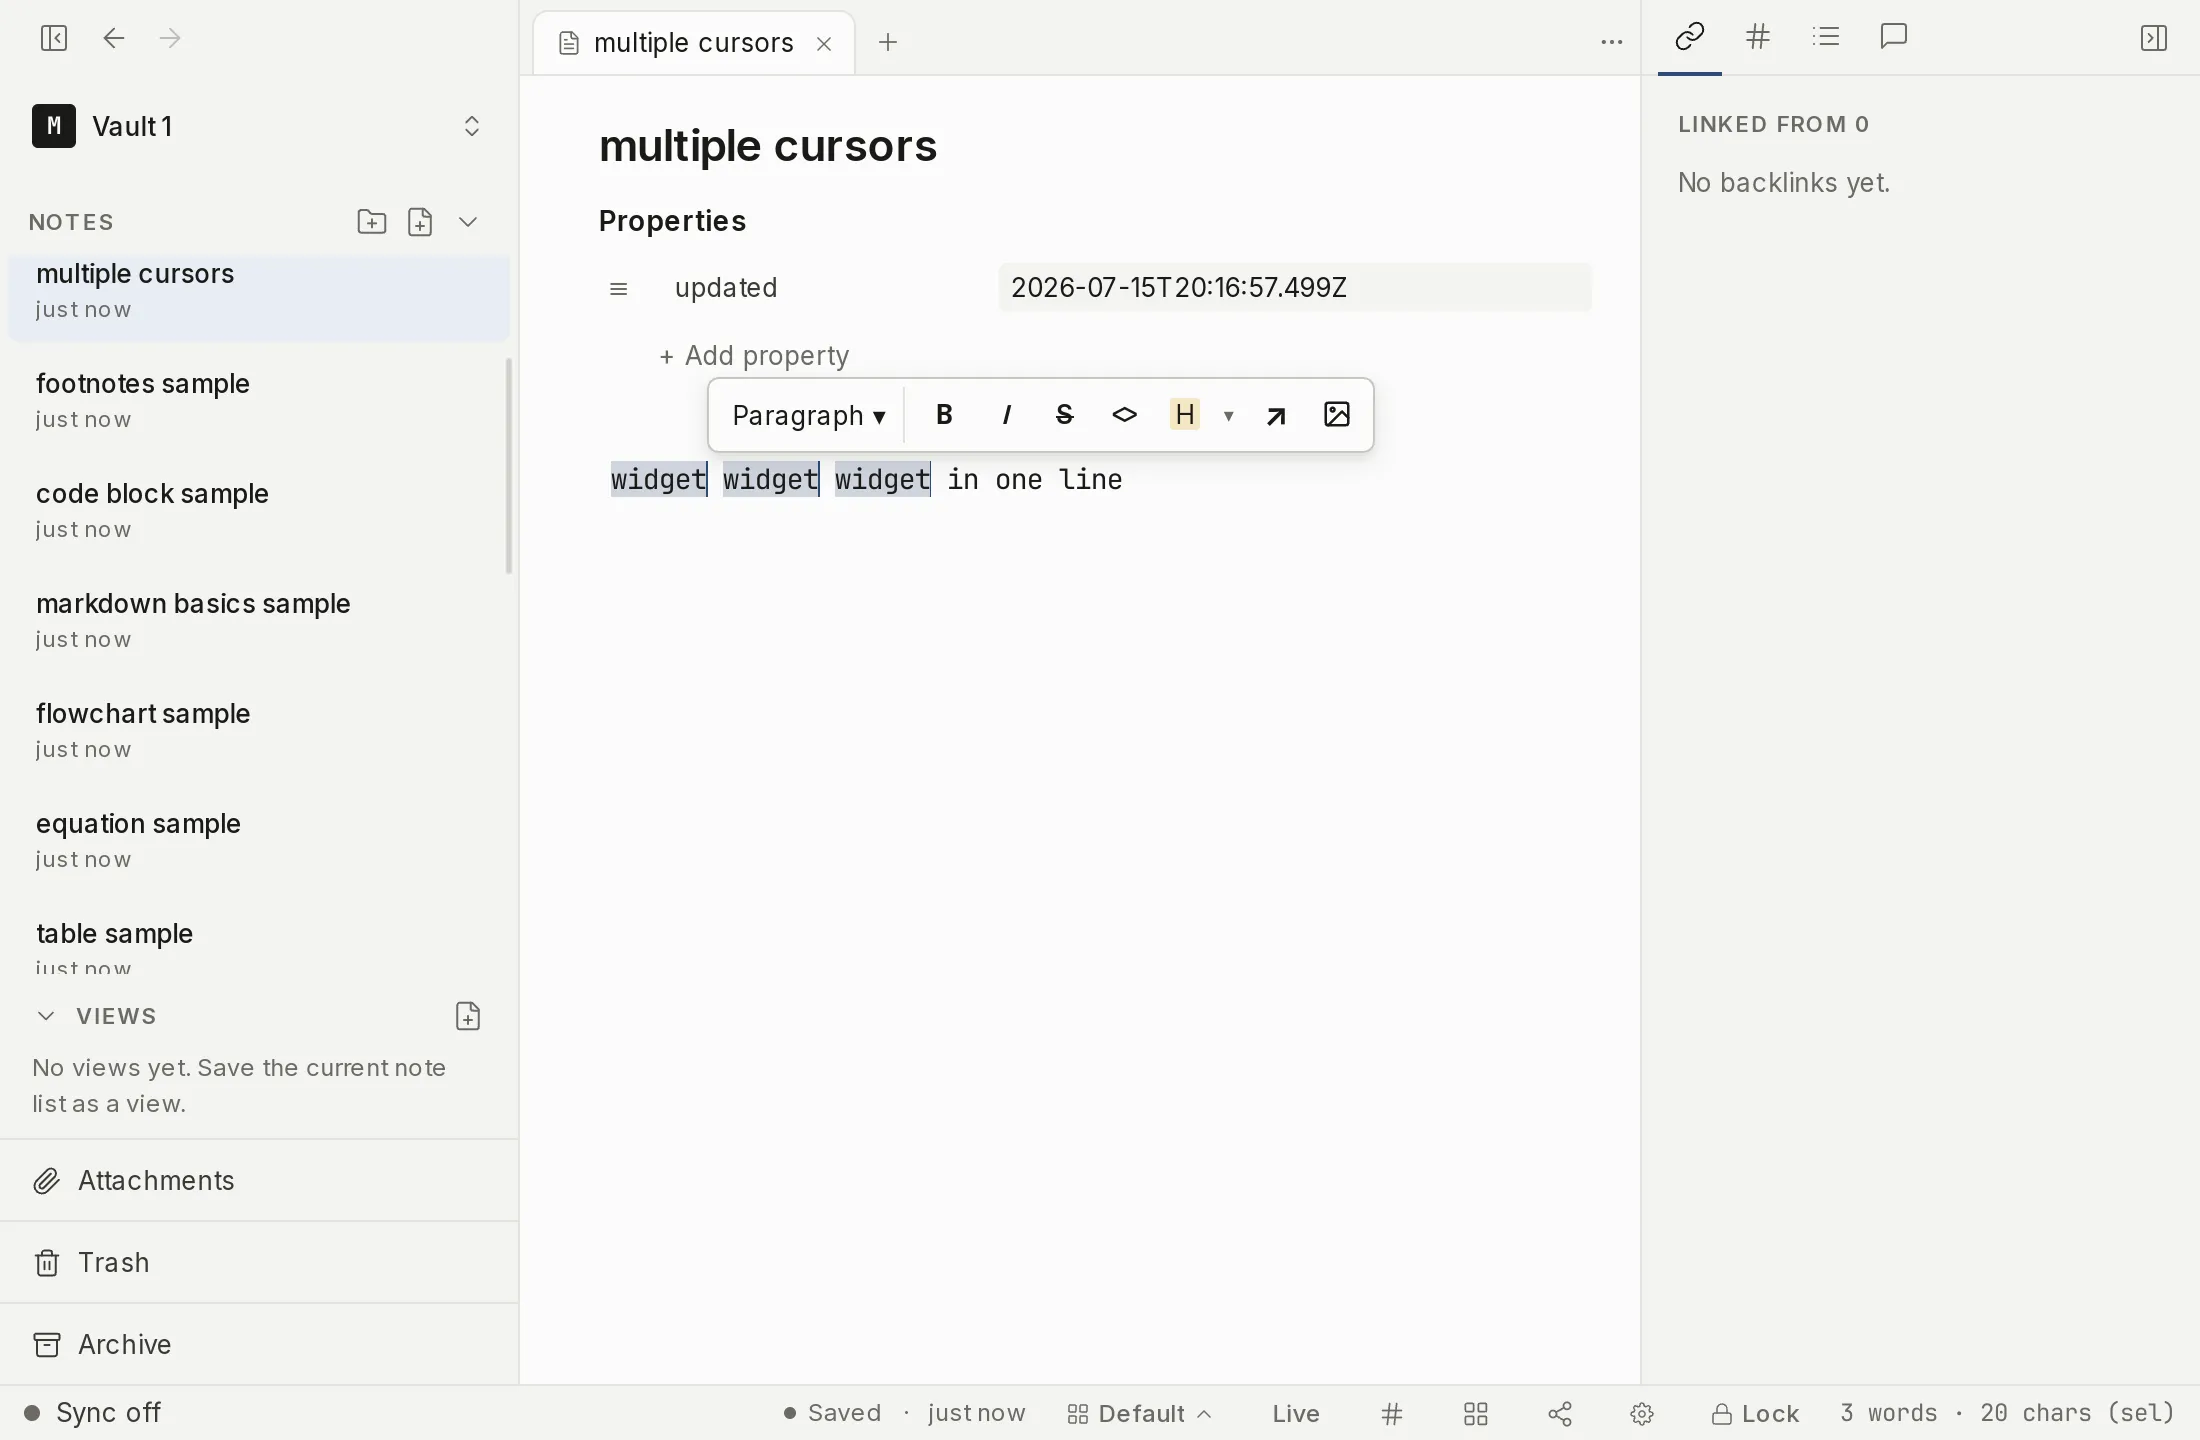
Task: Create a new folder in Notes
Action: tap(372, 221)
